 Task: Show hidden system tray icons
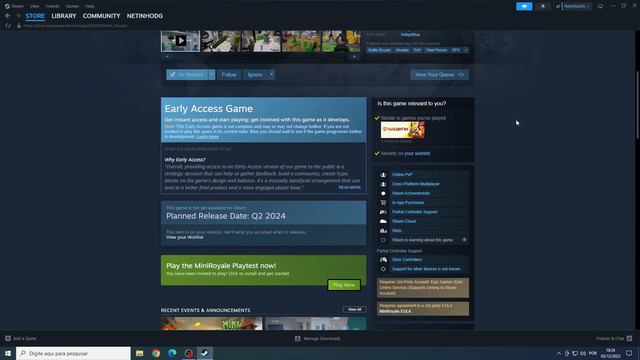558,353
